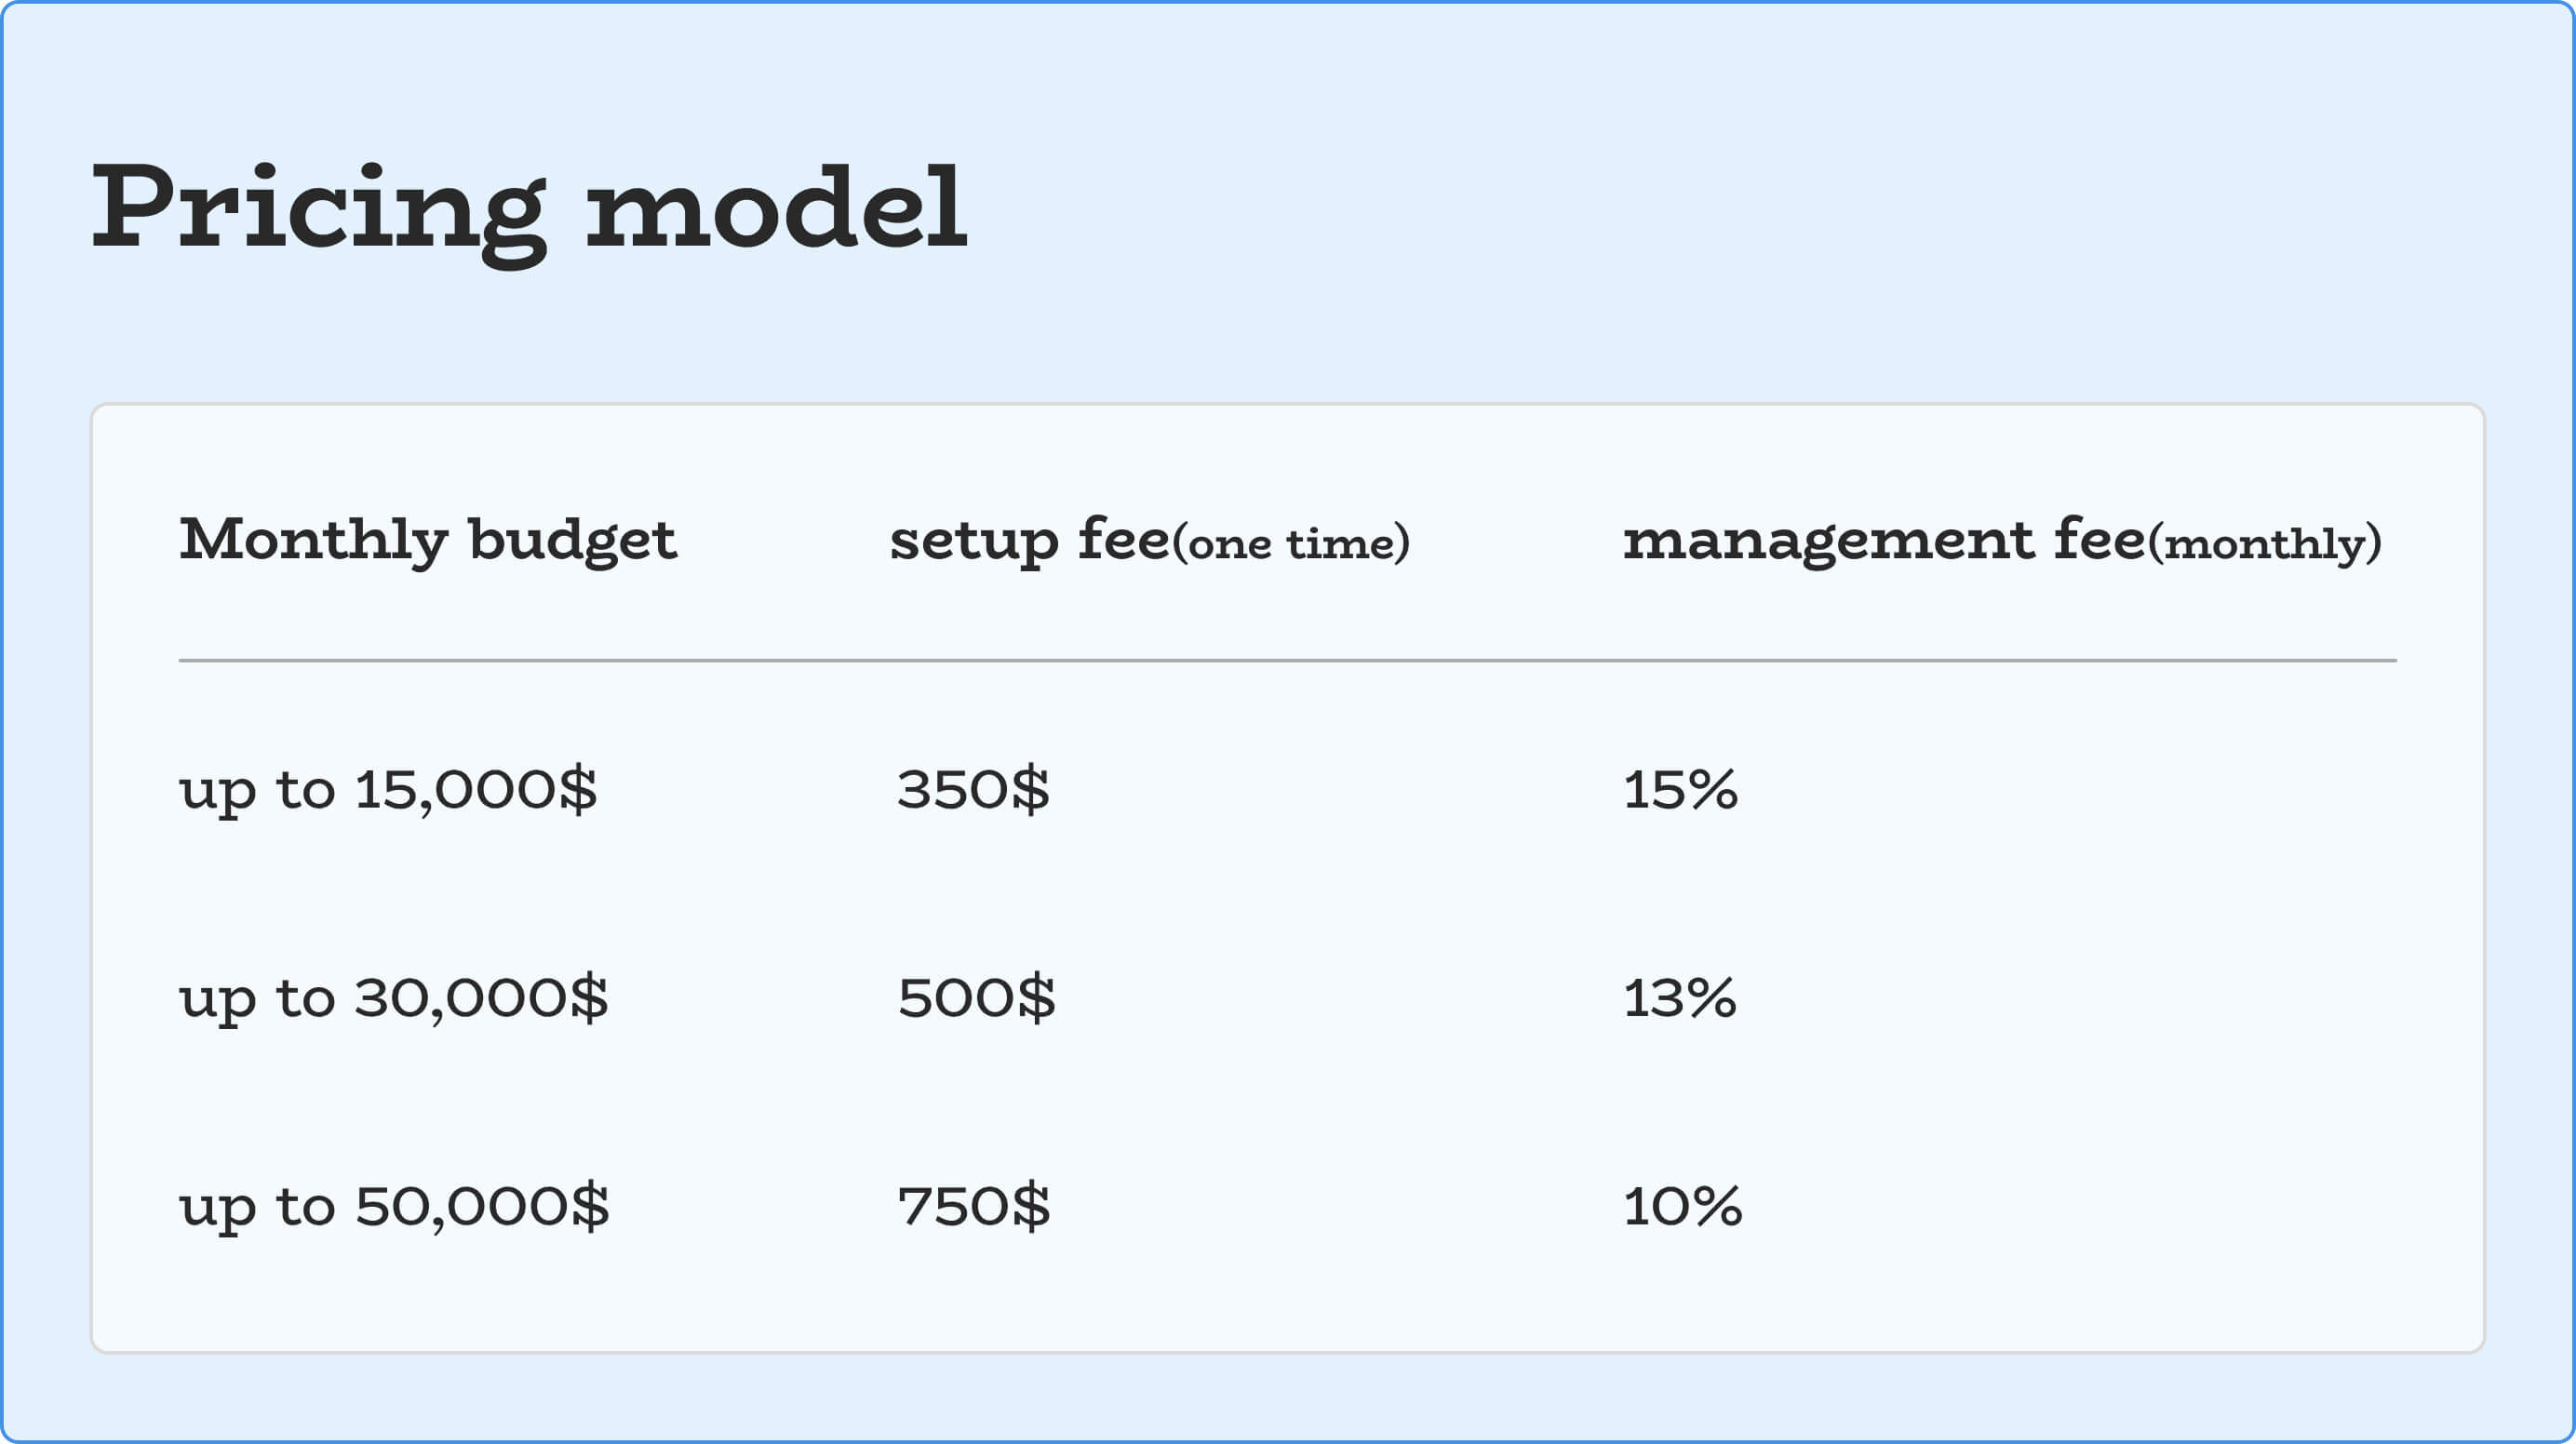Screen dimensions: 2576x1444
Task: Click the "(monthly)" note
Action: (x=2264, y=543)
